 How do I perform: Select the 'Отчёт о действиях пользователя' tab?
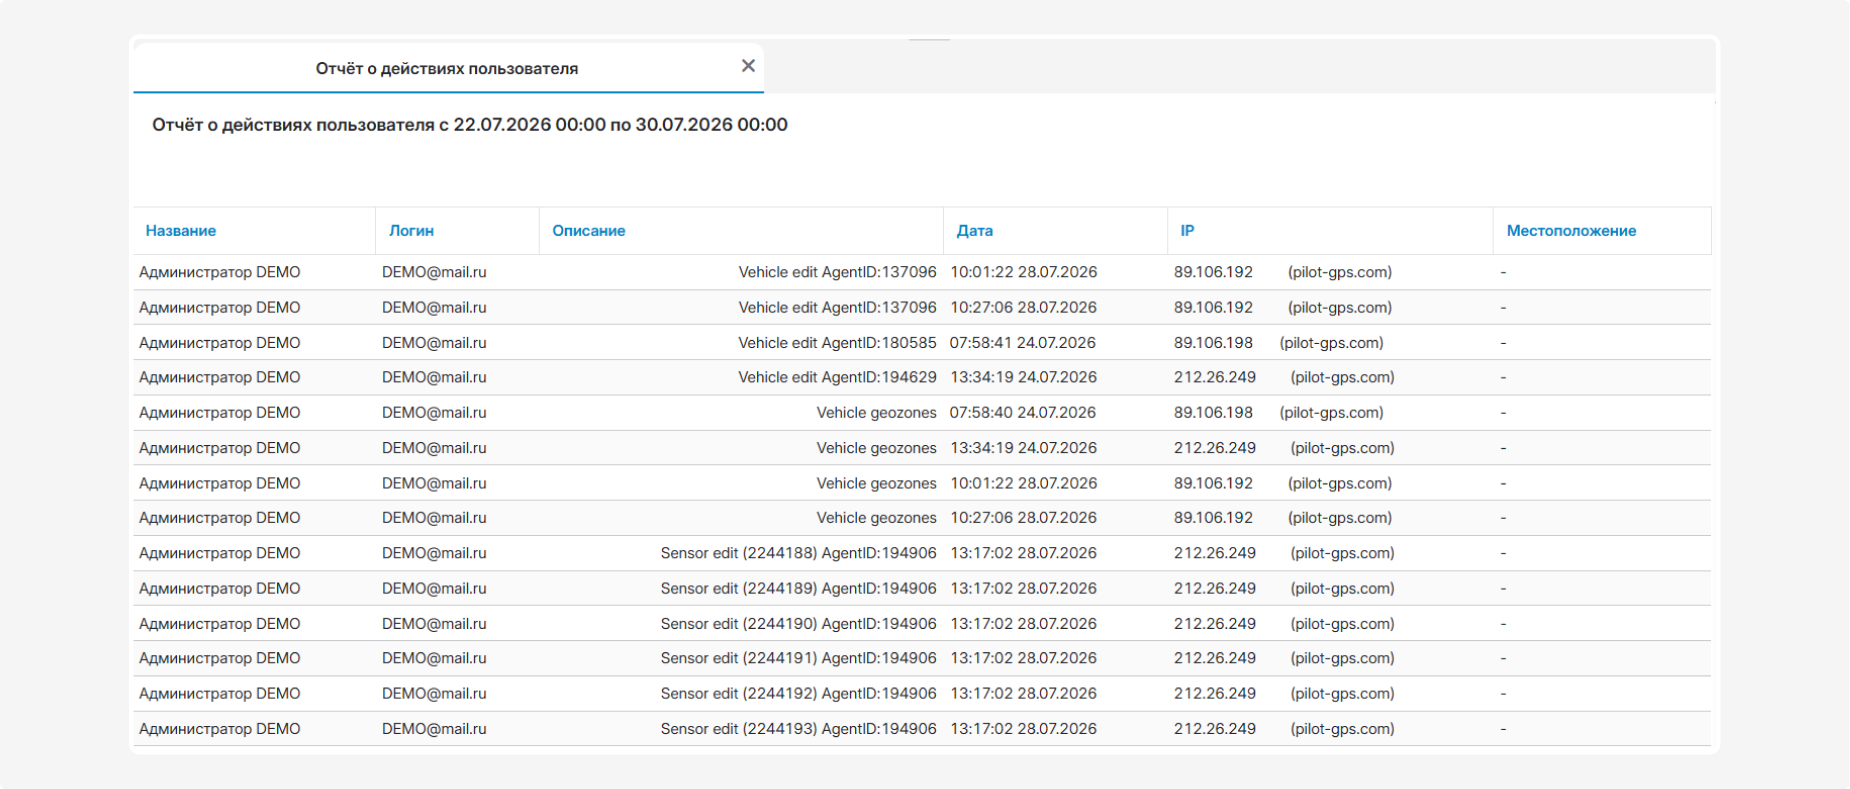tap(447, 68)
